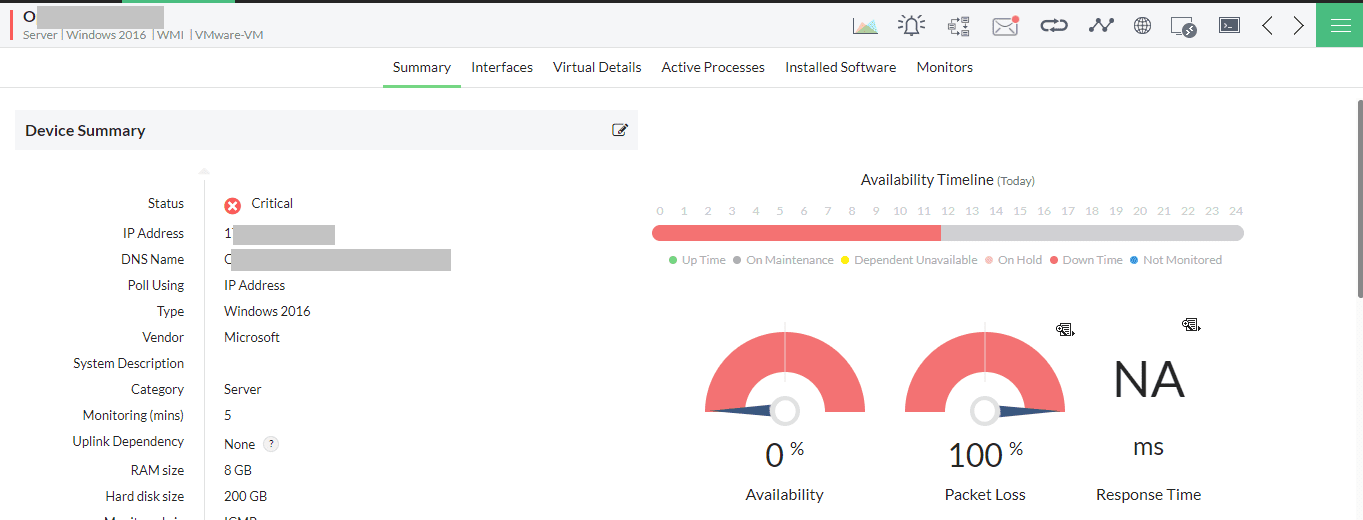Expand the green hamburger menu
This screenshot has height=520, width=1363.
pyautogui.click(x=1339, y=25)
